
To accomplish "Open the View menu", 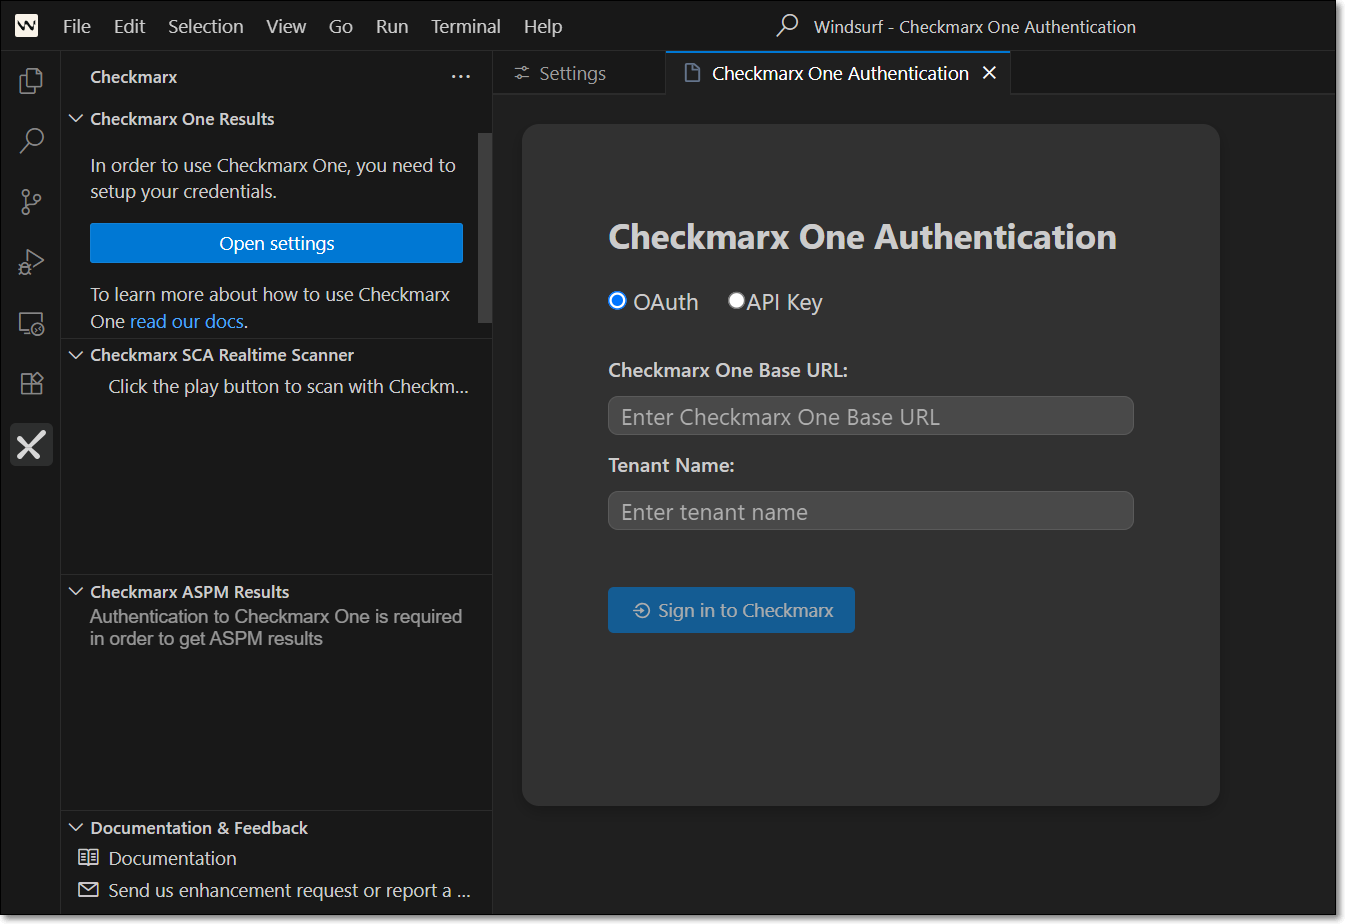I will (286, 26).
